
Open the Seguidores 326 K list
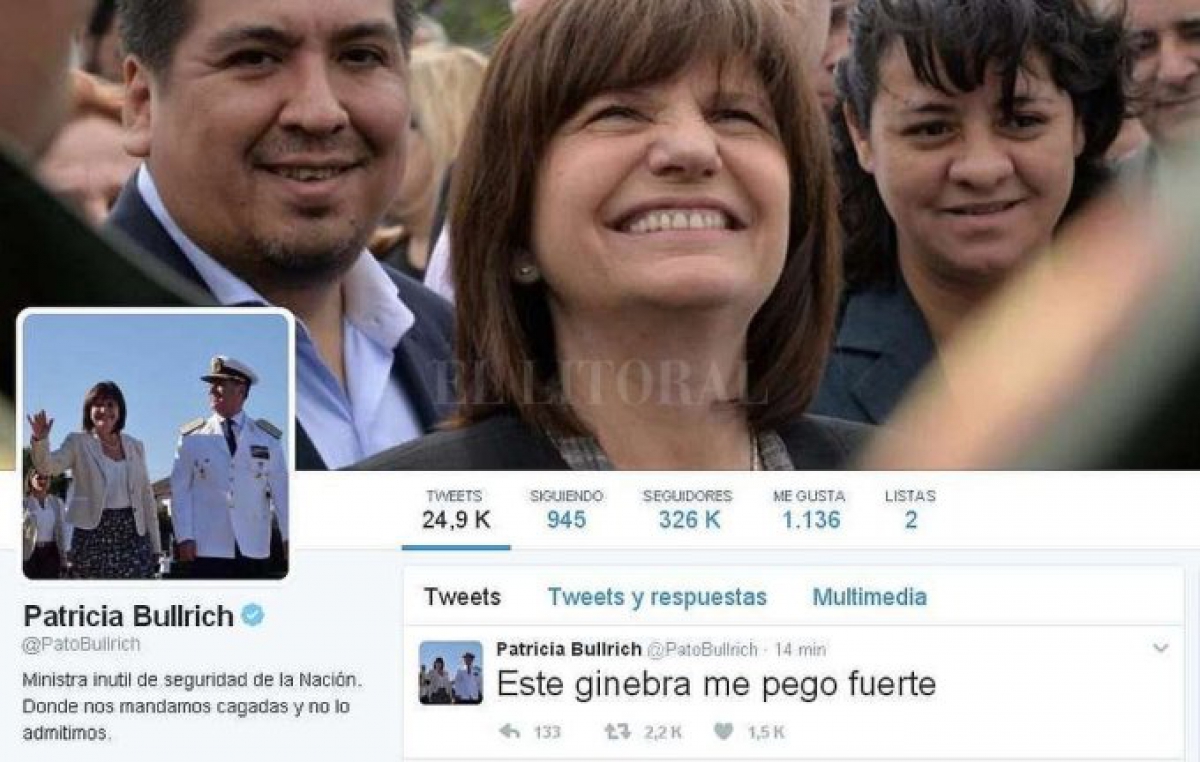coord(687,510)
